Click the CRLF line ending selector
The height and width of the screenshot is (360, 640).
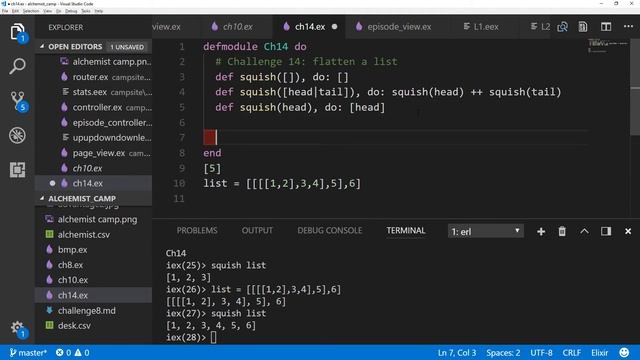point(571,353)
